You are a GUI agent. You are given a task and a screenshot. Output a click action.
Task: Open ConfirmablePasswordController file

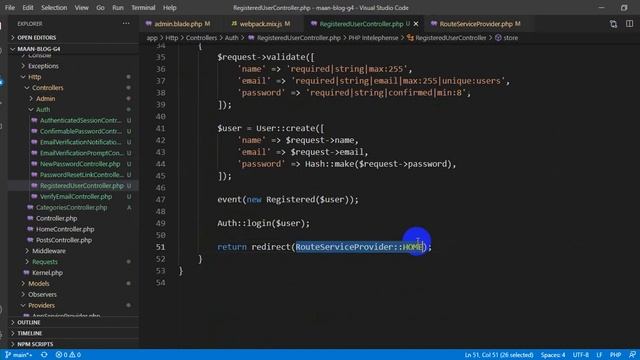[81, 131]
